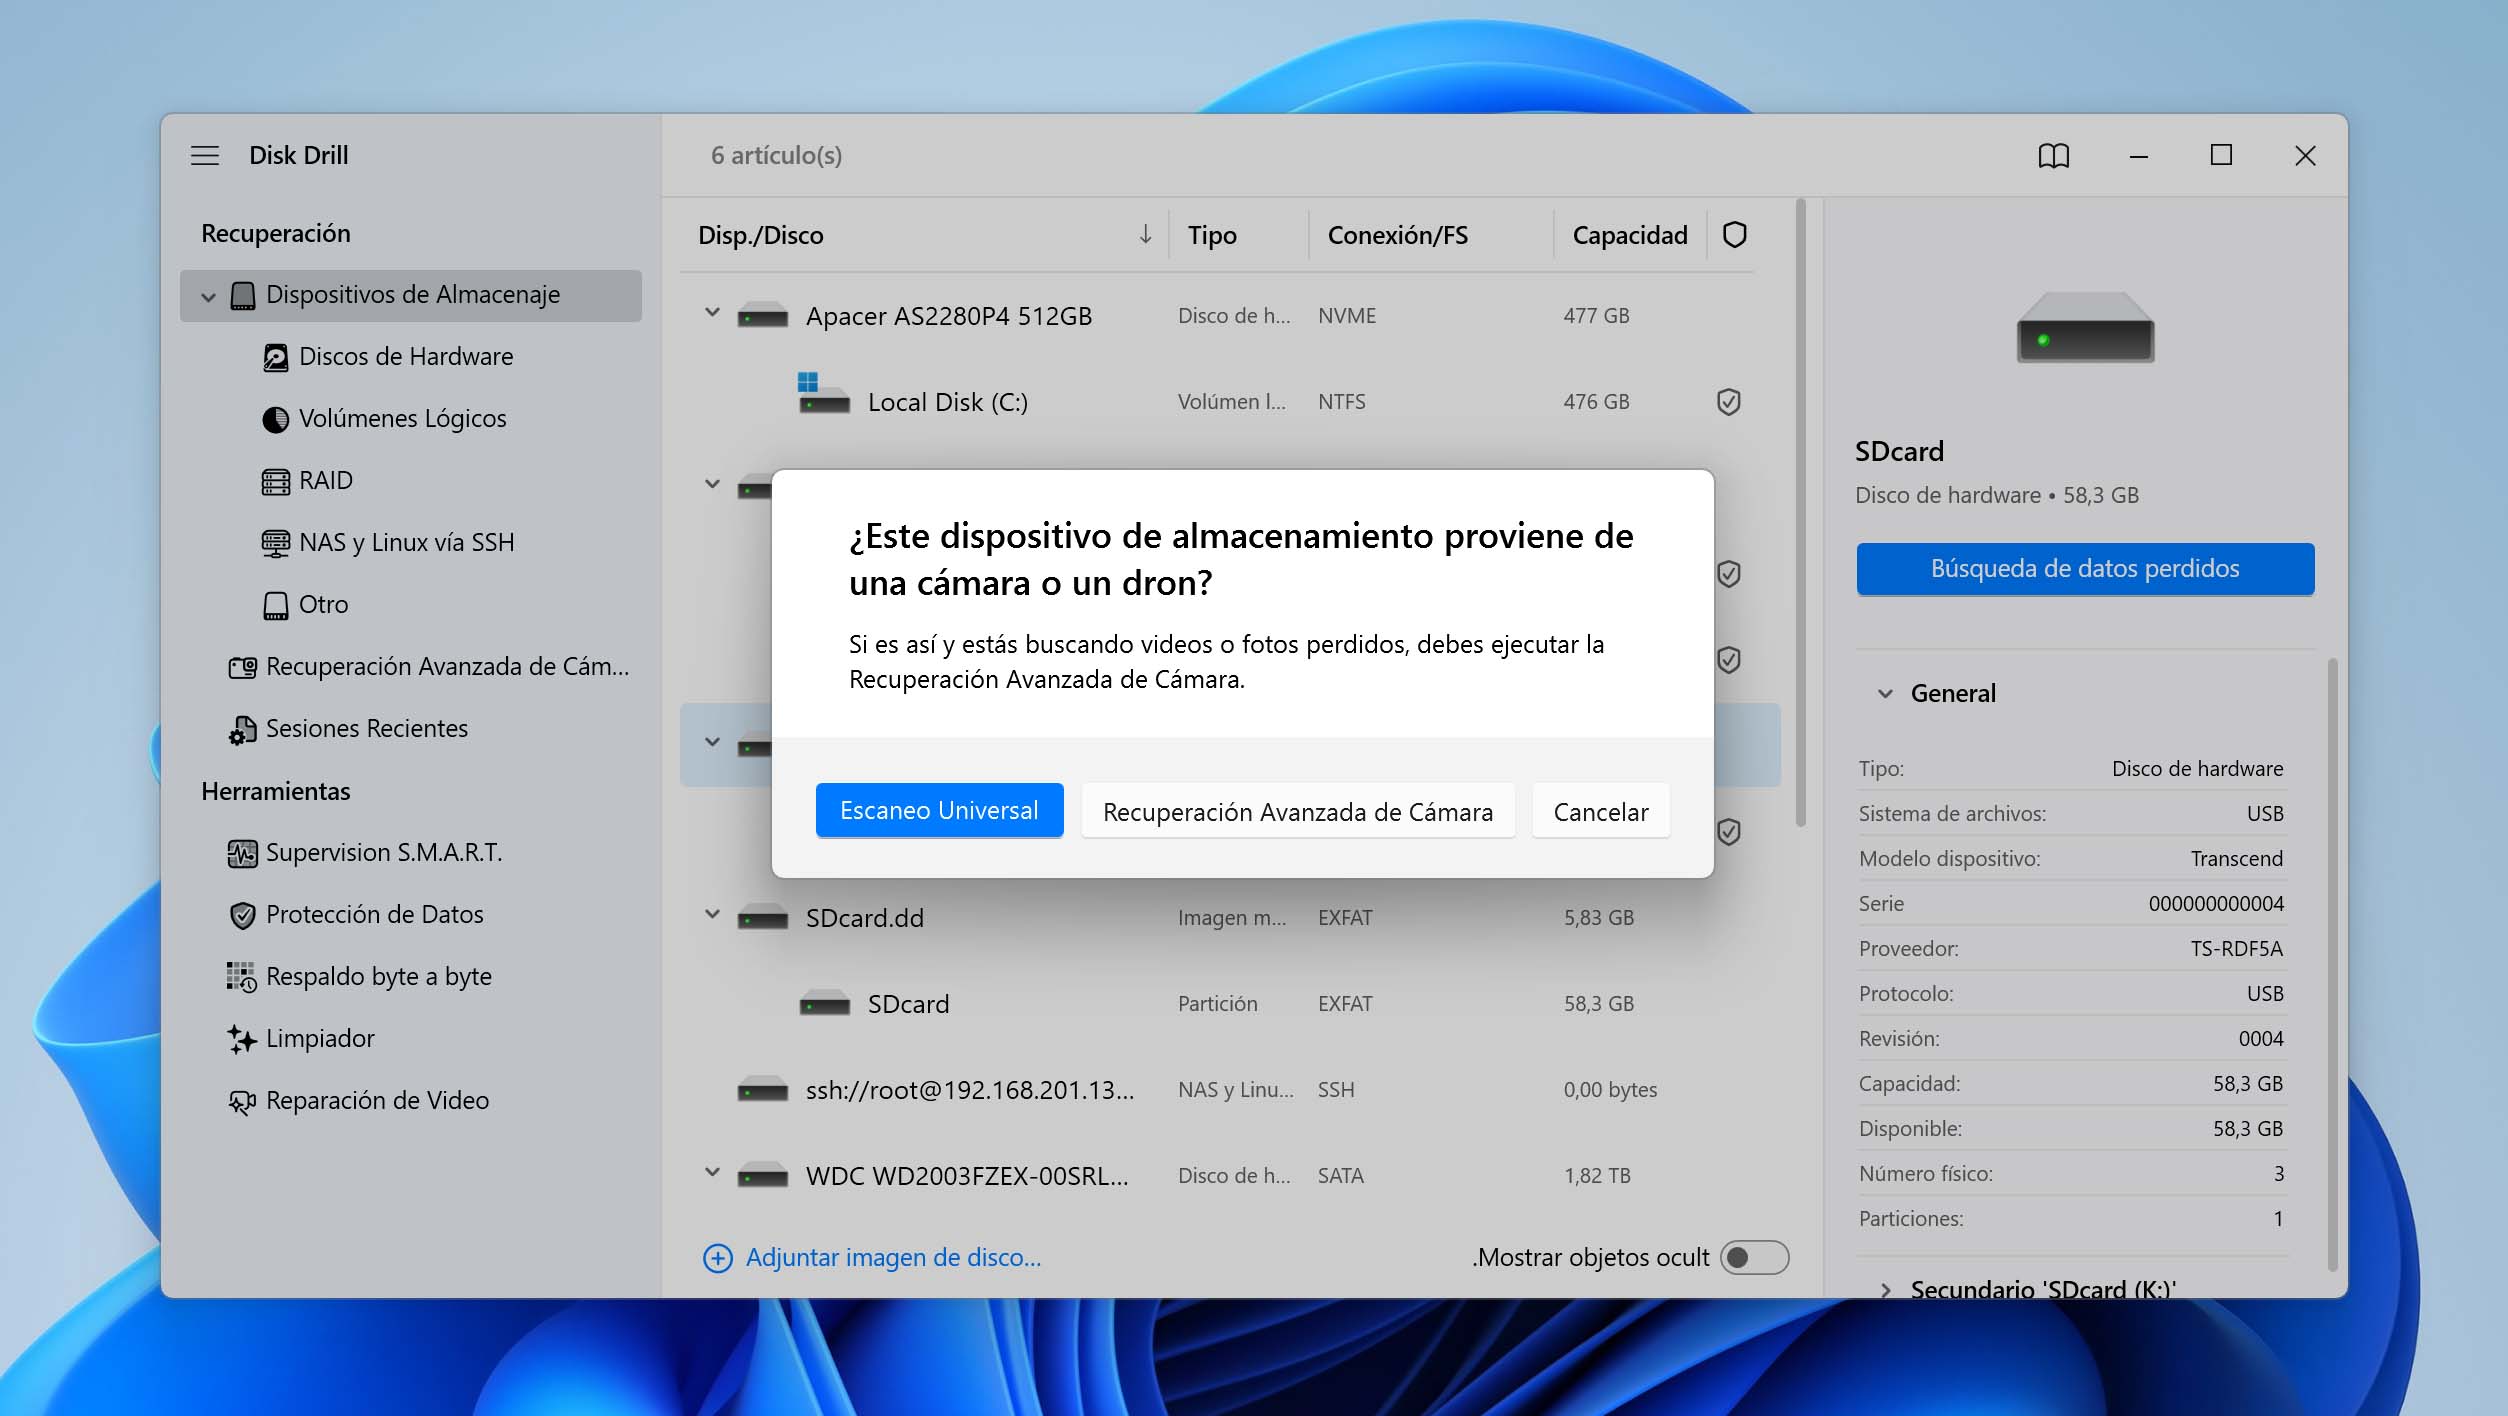Click the Serie value 000000000004

[x=2215, y=904]
